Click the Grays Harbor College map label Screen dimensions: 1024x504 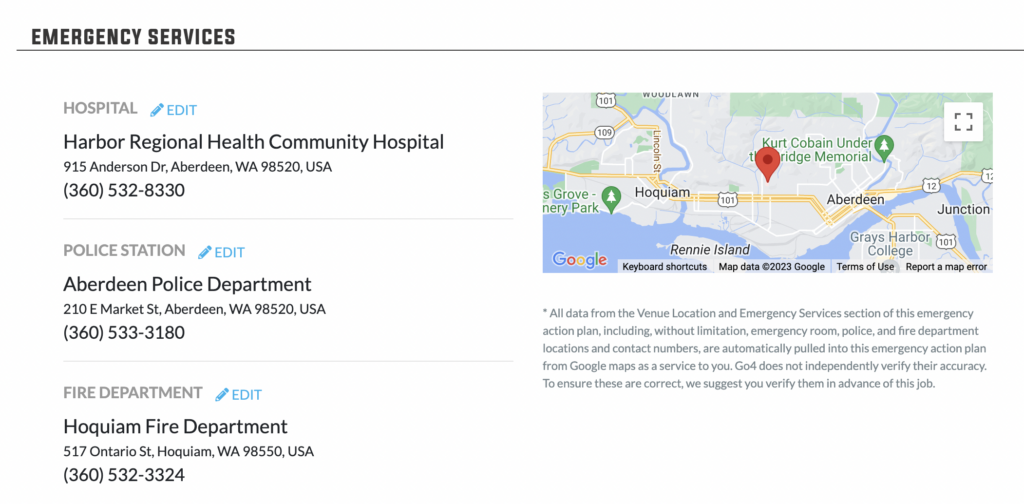pyautogui.click(x=890, y=244)
